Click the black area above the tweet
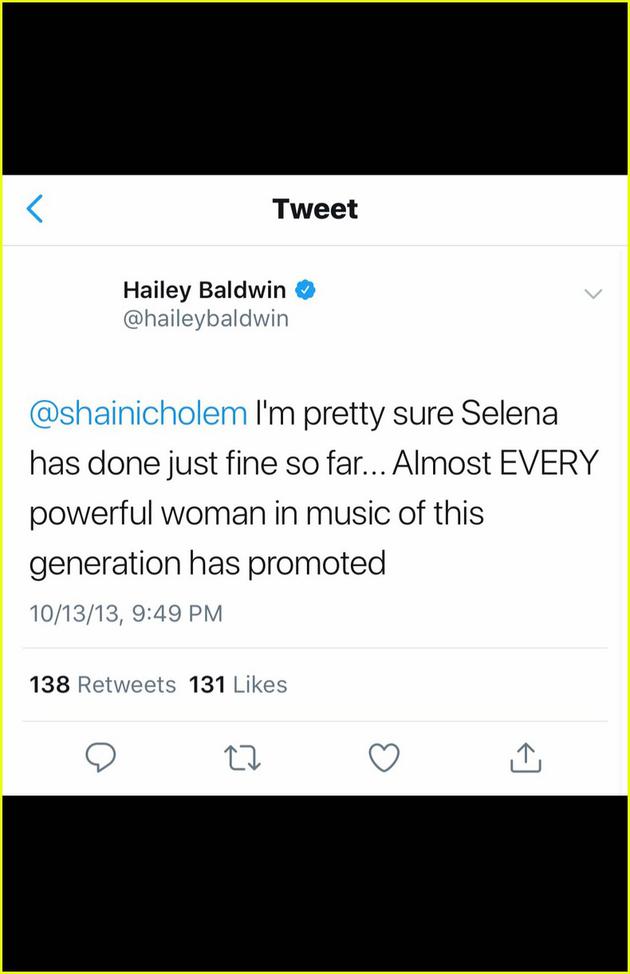The height and width of the screenshot is (974, 630). click(315, 88)
